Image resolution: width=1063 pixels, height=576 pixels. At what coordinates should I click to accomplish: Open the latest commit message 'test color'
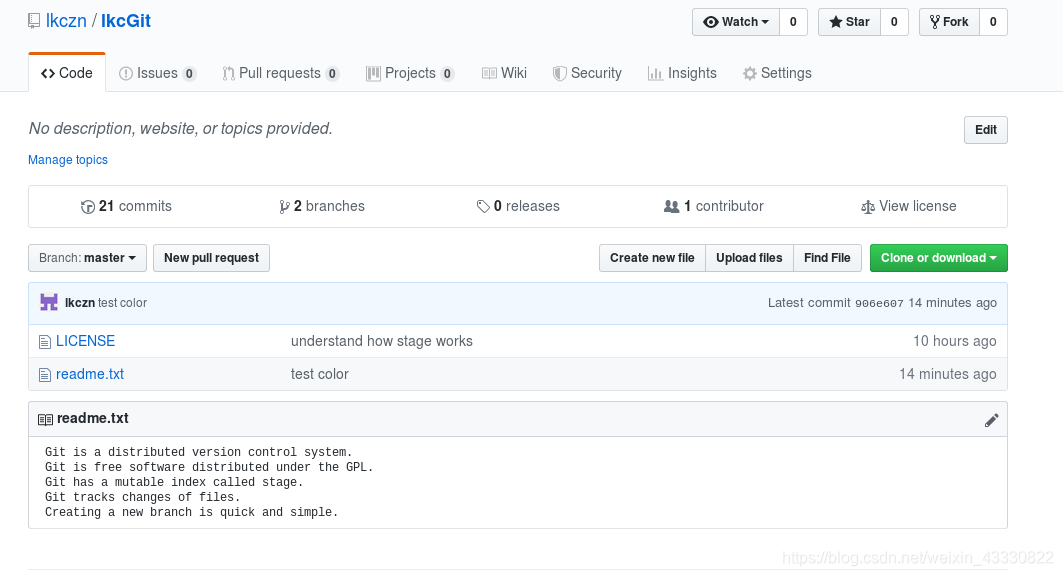click(123, 303)
